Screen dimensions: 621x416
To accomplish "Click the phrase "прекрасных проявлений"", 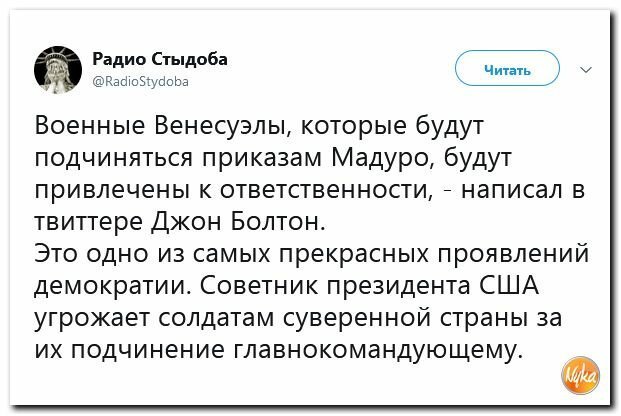I will tap(434, 254).
